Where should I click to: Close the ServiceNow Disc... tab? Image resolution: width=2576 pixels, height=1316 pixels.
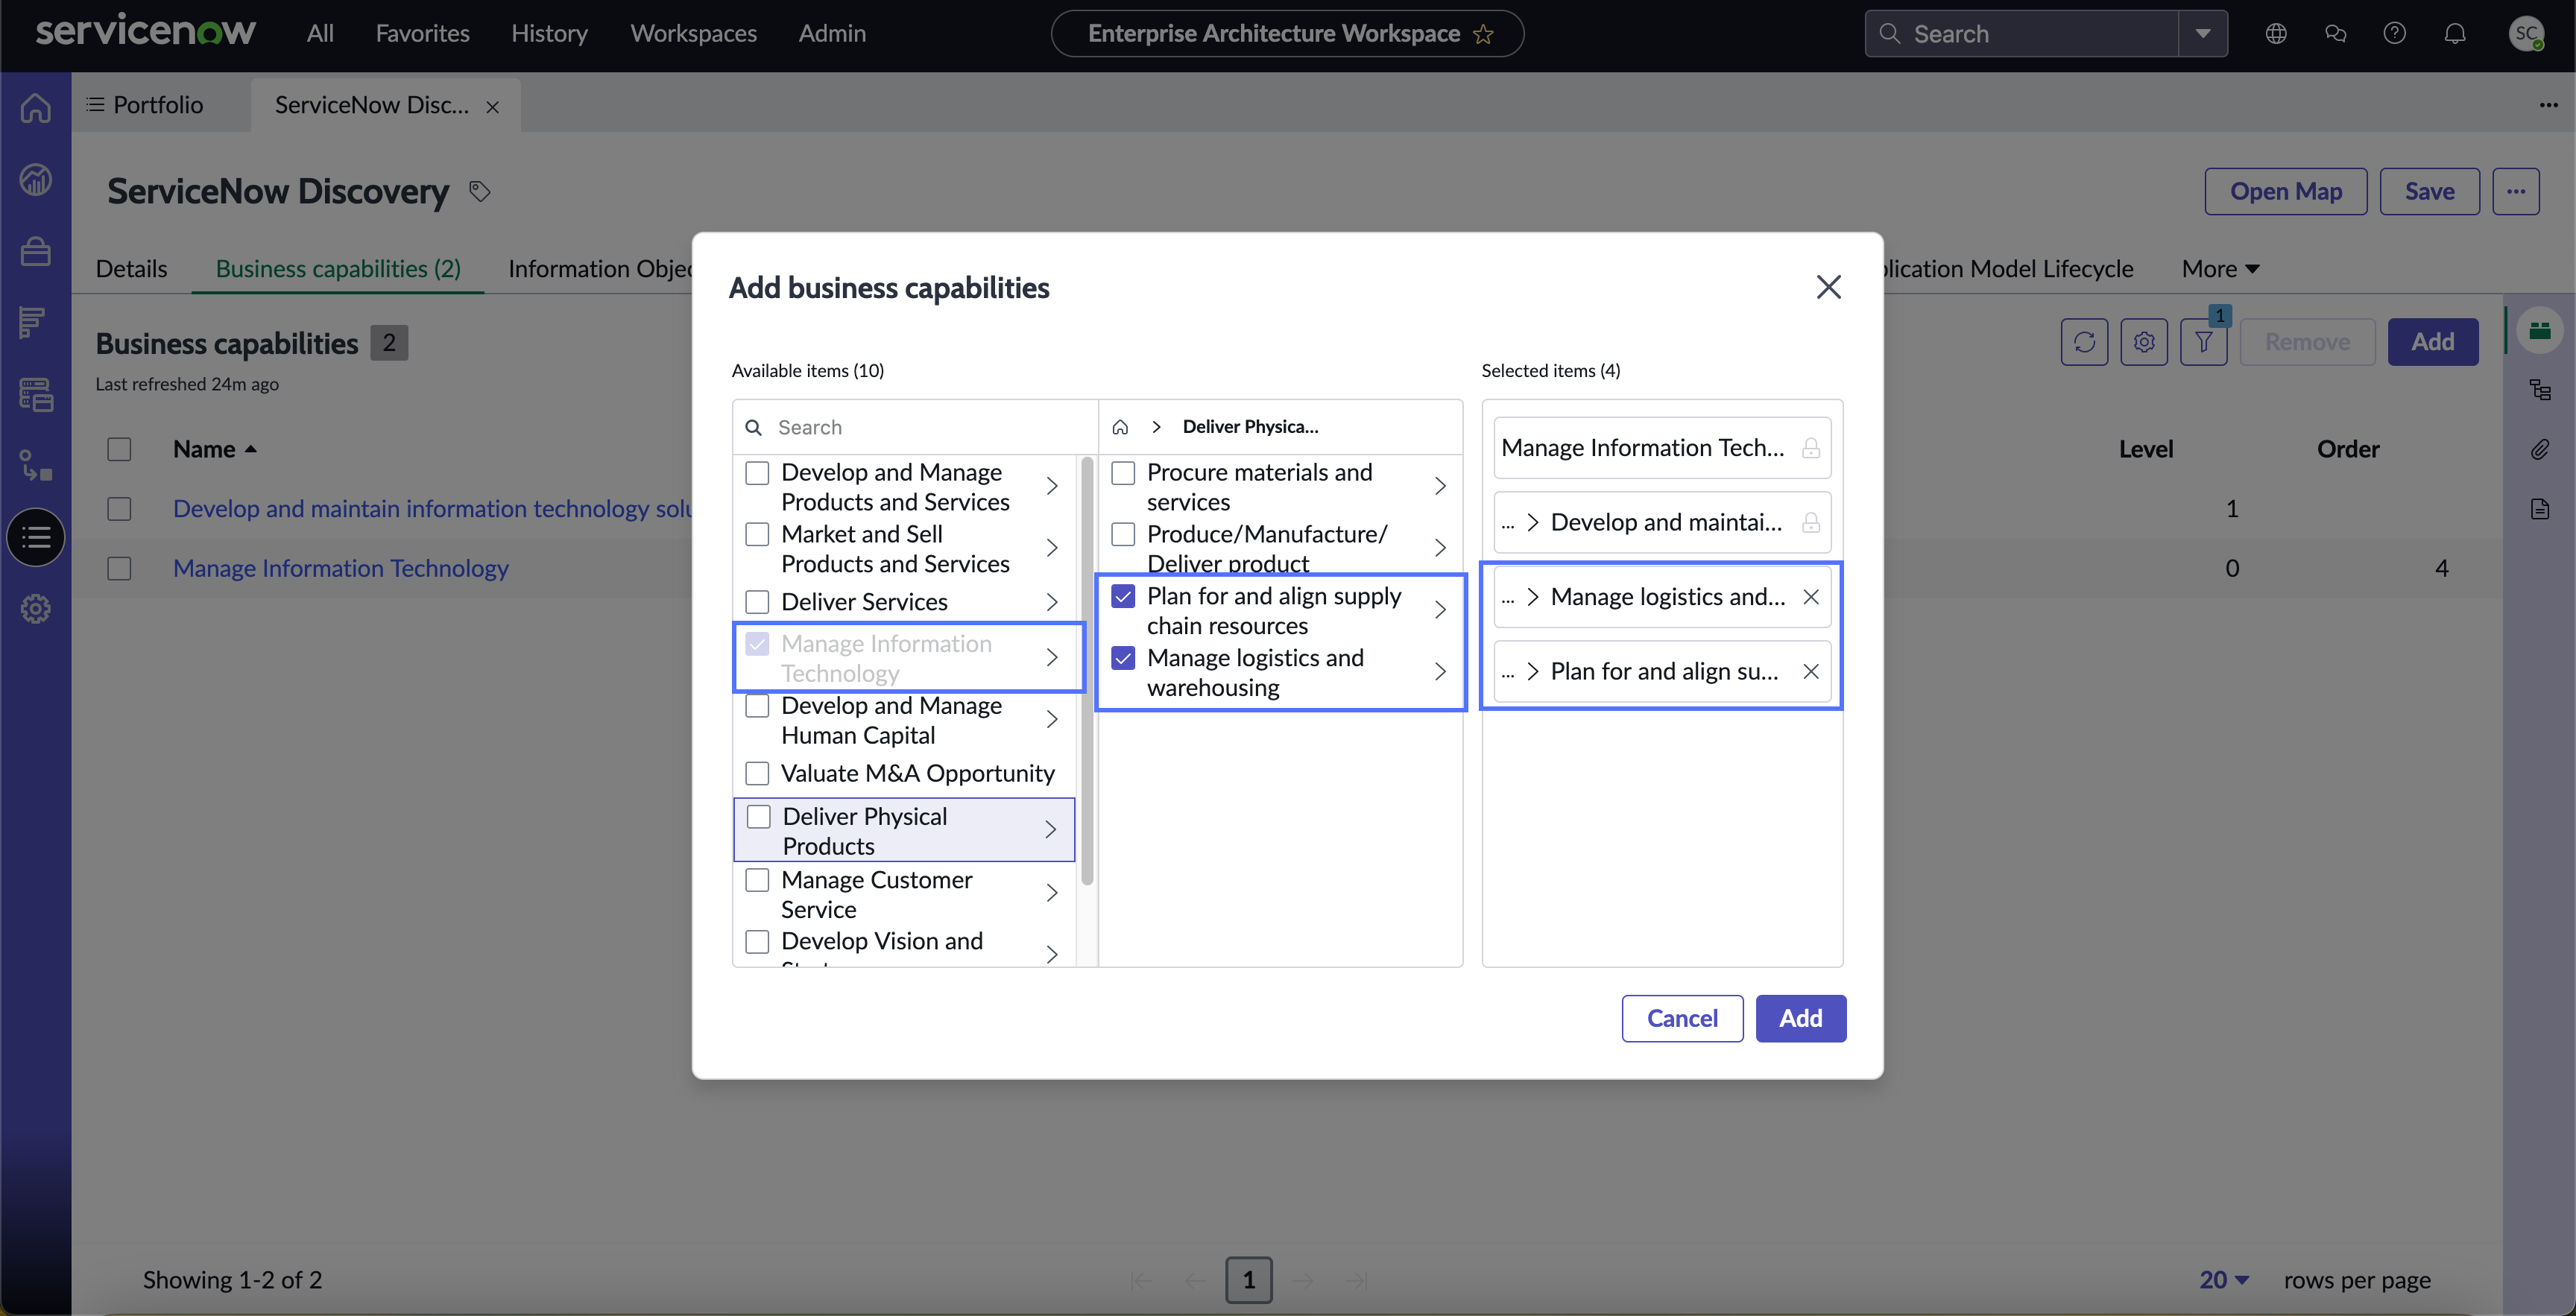493,106
